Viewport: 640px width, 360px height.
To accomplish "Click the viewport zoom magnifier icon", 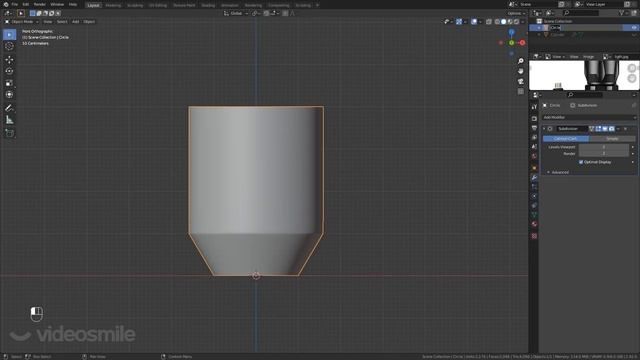I will (521, 61).
